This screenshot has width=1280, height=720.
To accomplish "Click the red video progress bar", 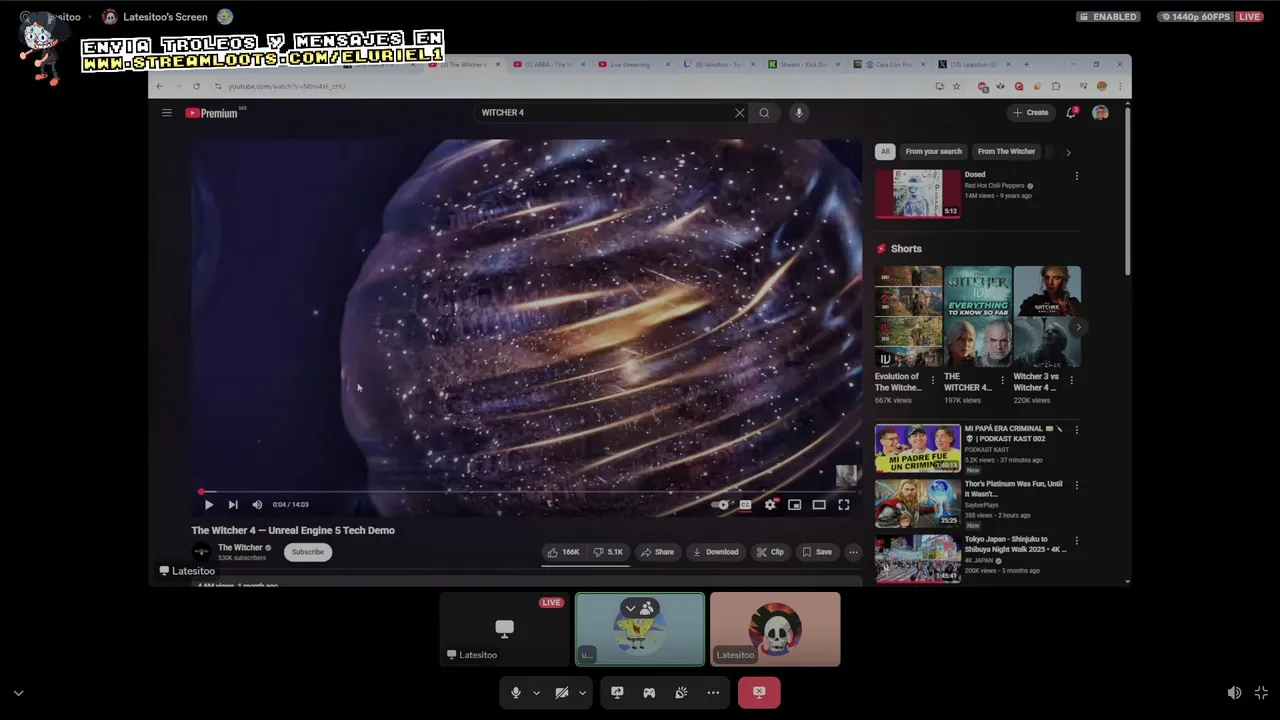I will 525,492.
